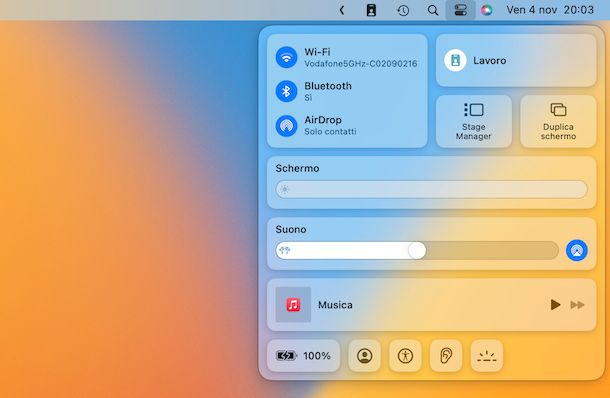
Task: Click the focus badge icon in menu bar
Action: [371, 10]
